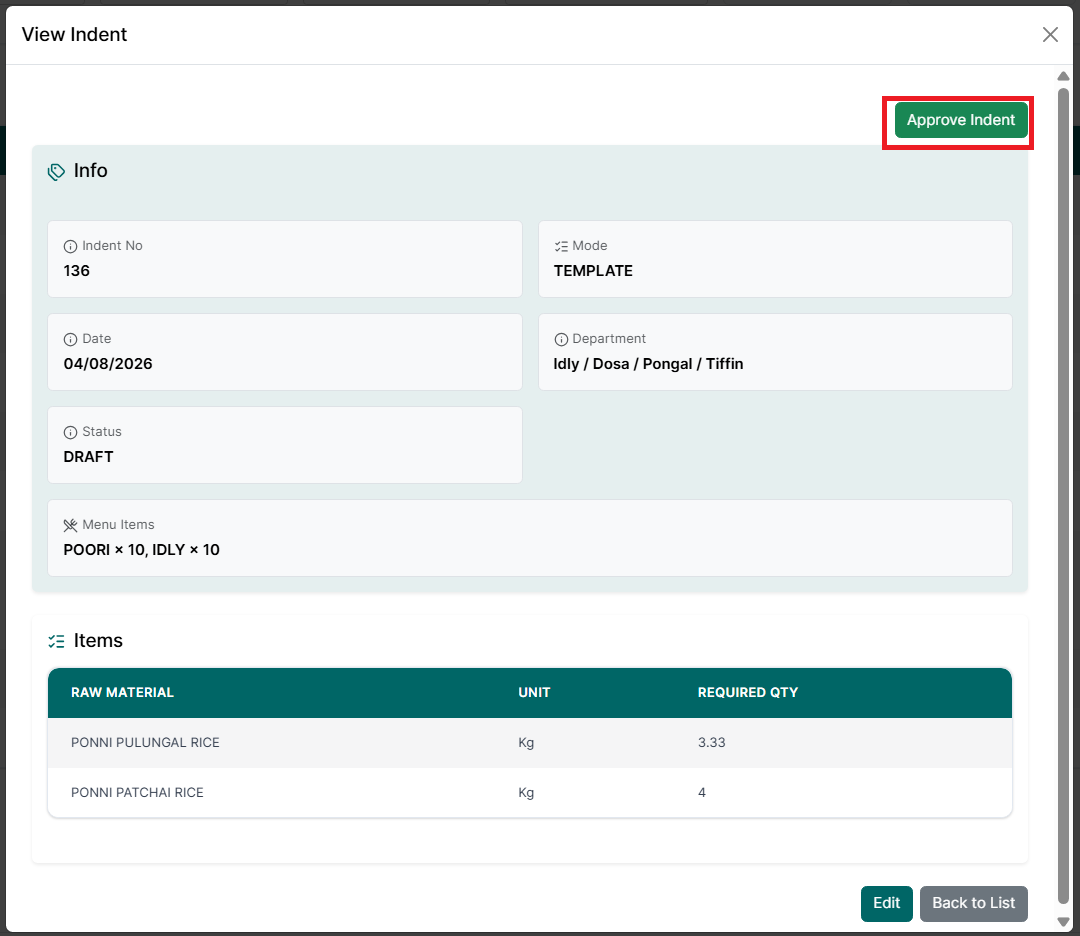The height and width of the screenshot is (936, 1080).
Task: Close the View Indent dialog
Action: coord(1050,34)
